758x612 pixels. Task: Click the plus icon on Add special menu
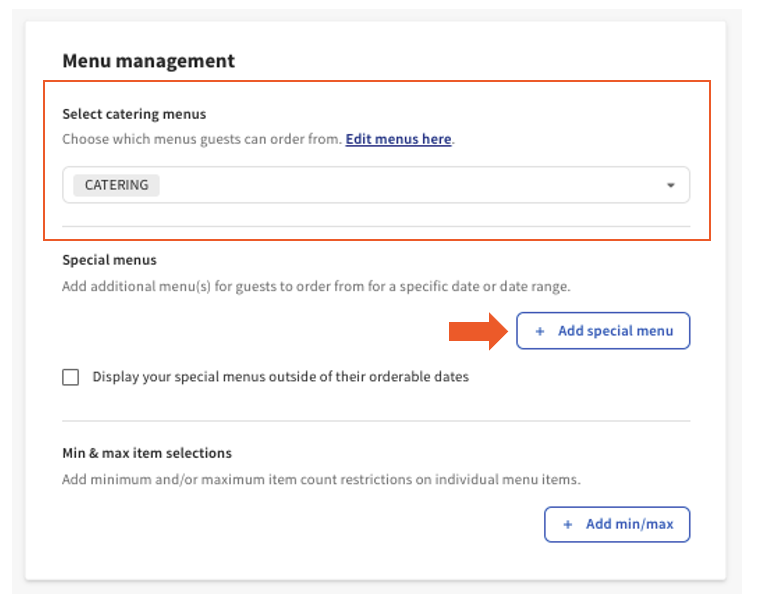coord(540,331)
